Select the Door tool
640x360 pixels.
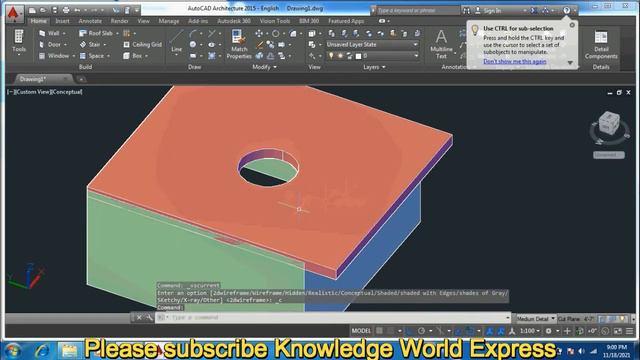pos(50,44)
